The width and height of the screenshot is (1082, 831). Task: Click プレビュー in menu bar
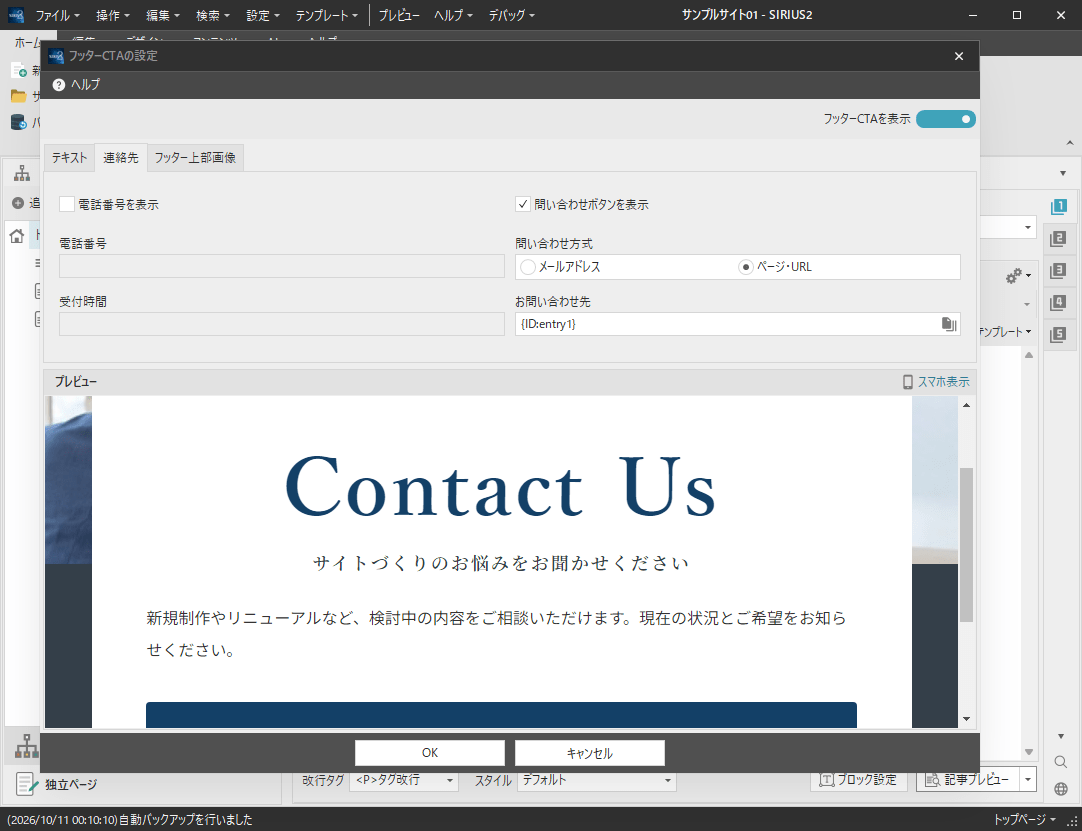398,15
